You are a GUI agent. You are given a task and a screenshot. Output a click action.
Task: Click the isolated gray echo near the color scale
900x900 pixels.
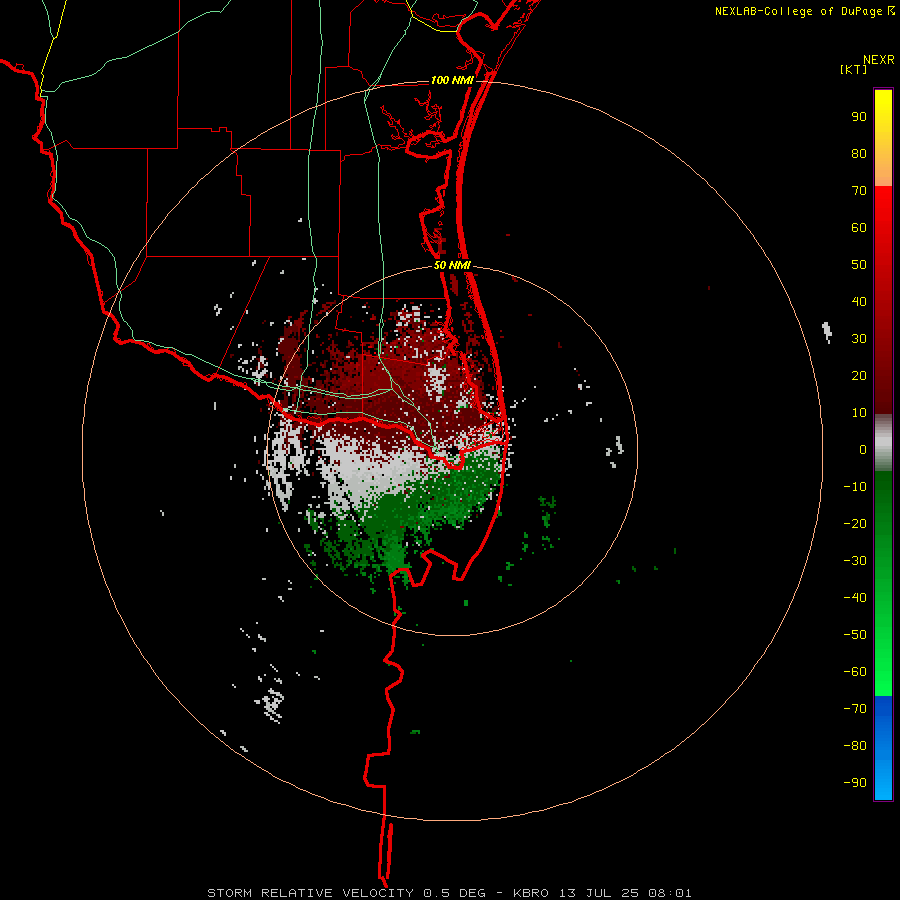click(827, 332)
